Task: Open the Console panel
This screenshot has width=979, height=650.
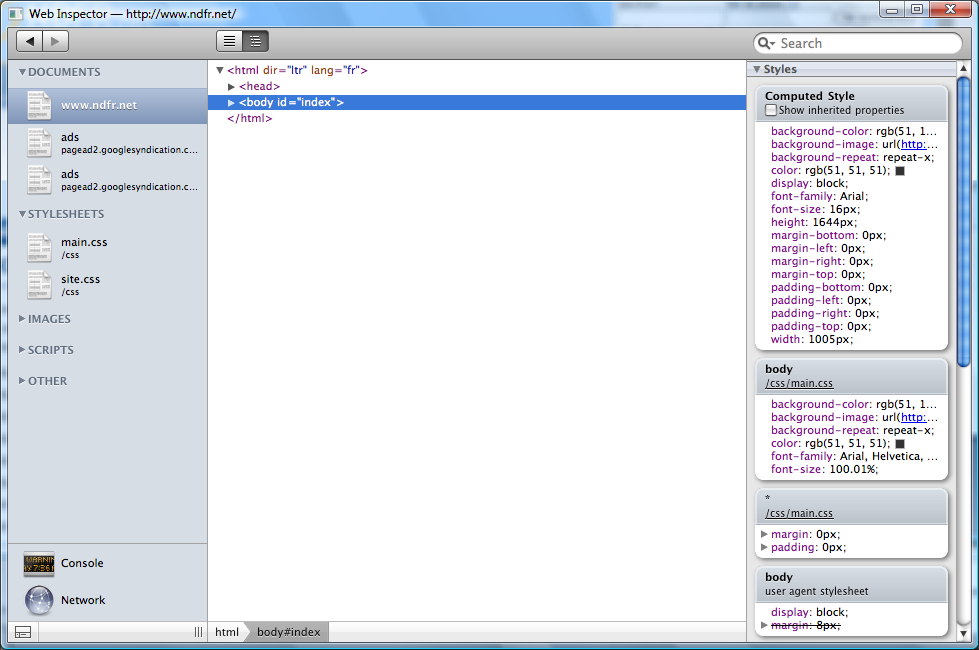Action: [81, 563]
